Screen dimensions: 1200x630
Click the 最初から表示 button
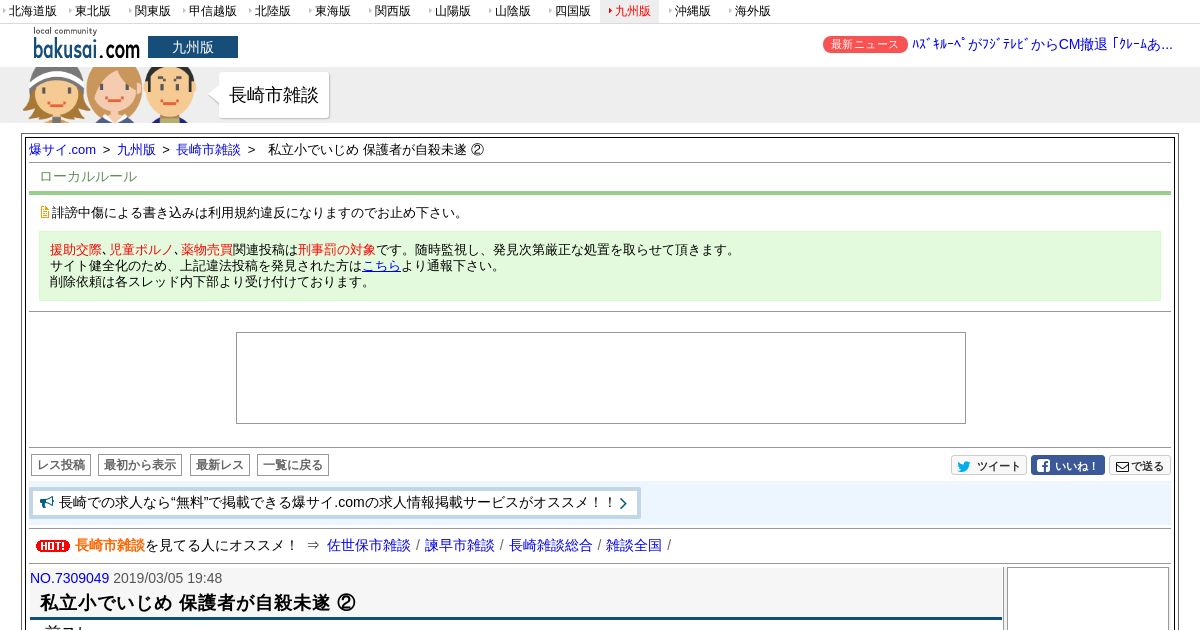pos(140,465)
